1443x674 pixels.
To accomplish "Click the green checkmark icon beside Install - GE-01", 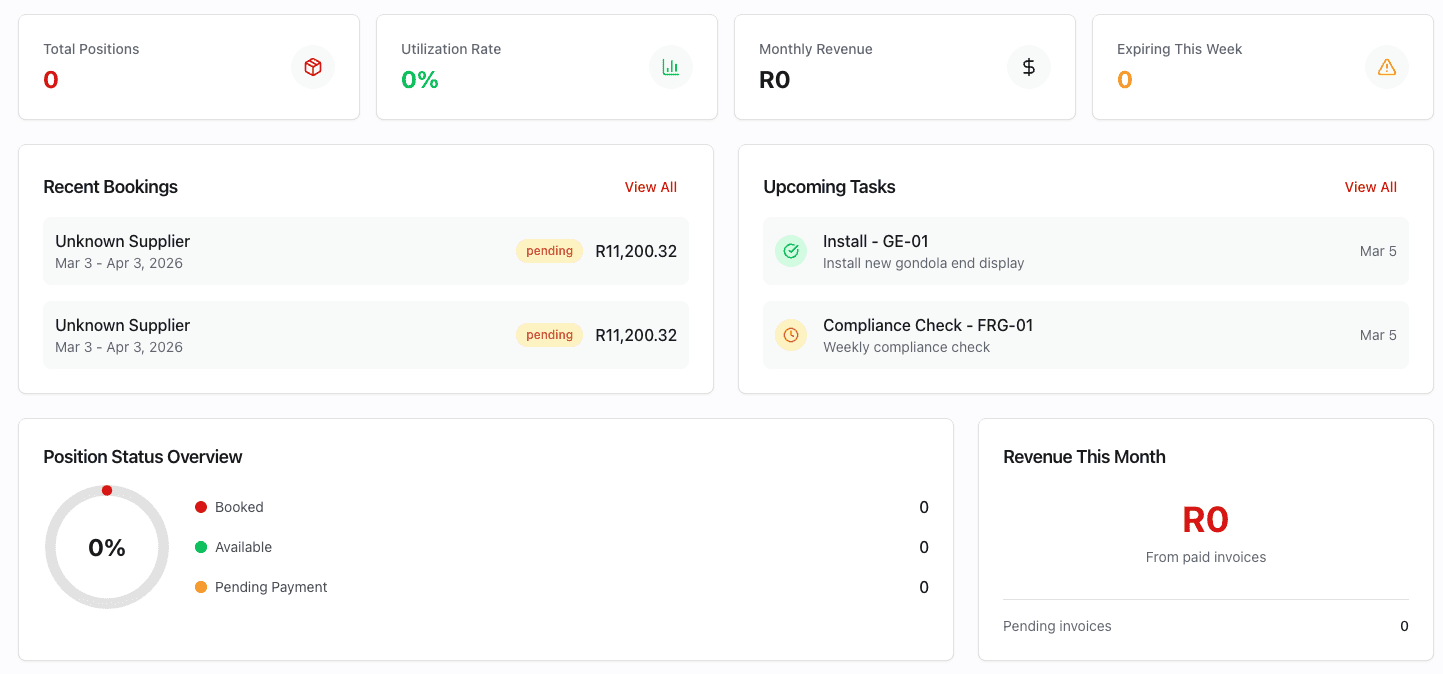I will [791, 250].
